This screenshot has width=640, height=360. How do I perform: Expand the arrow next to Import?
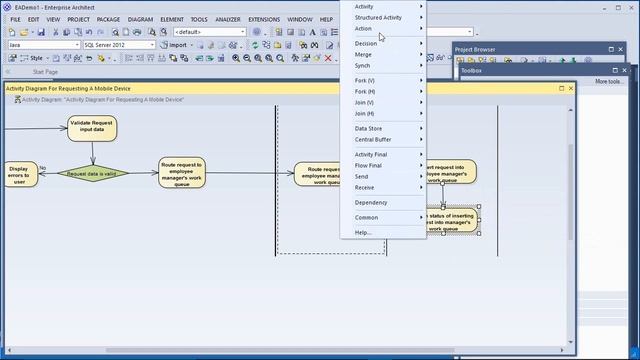(x=192, y=45)
